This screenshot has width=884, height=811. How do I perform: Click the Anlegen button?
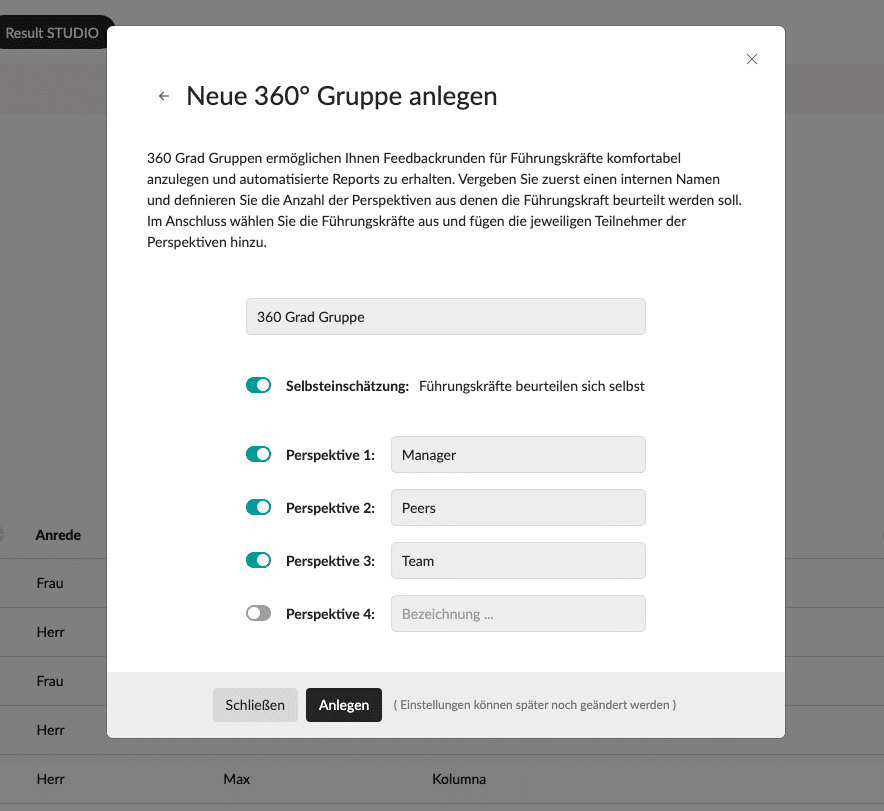(x=344, y=704)
